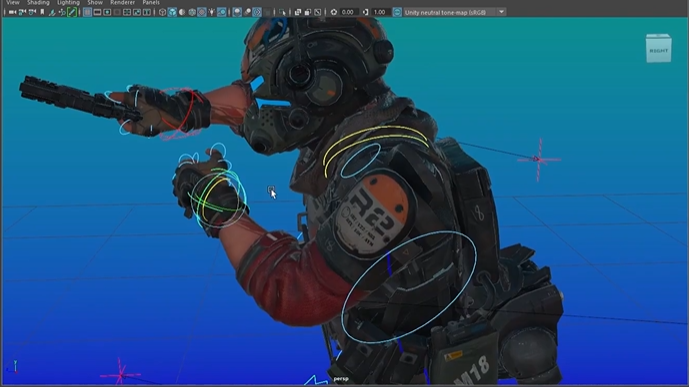
Task: Click the Smooth Shade All cube icon
Action: coord(172,12)
